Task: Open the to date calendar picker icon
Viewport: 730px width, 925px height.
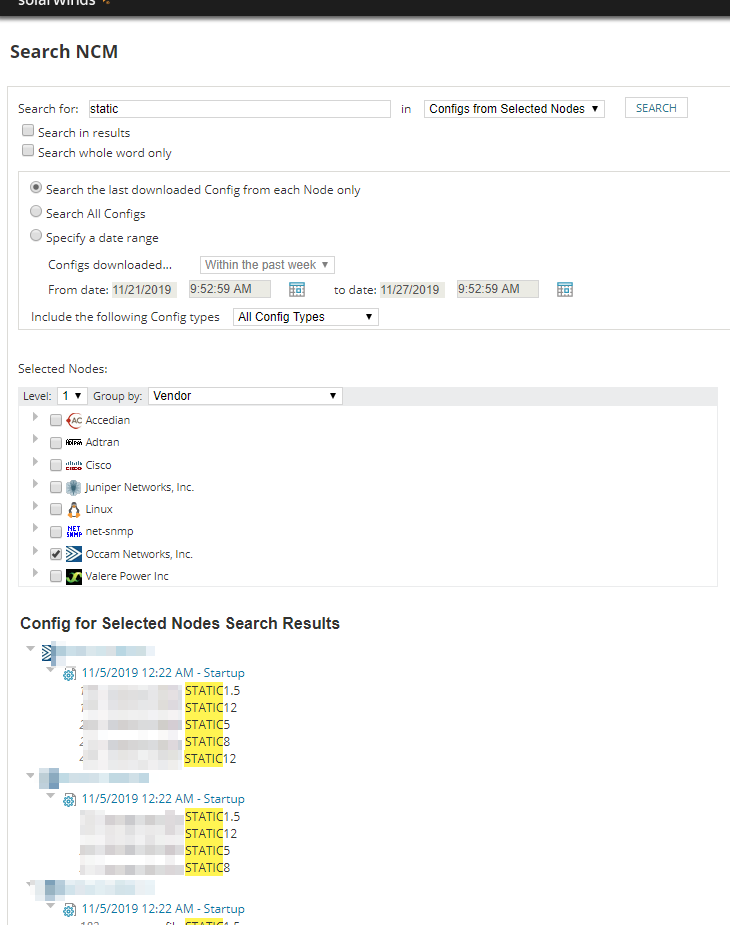Action: click(x=565, y=289)
